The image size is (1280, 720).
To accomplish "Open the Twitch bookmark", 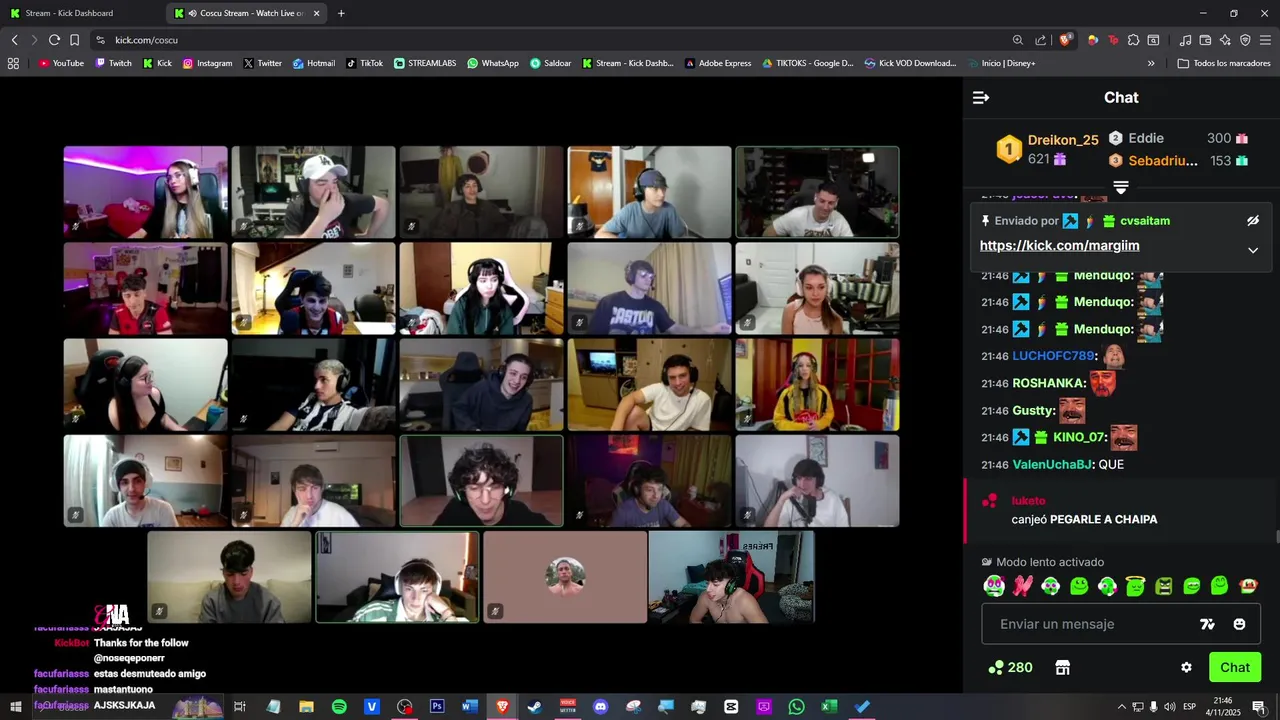I will pos(113,63).
